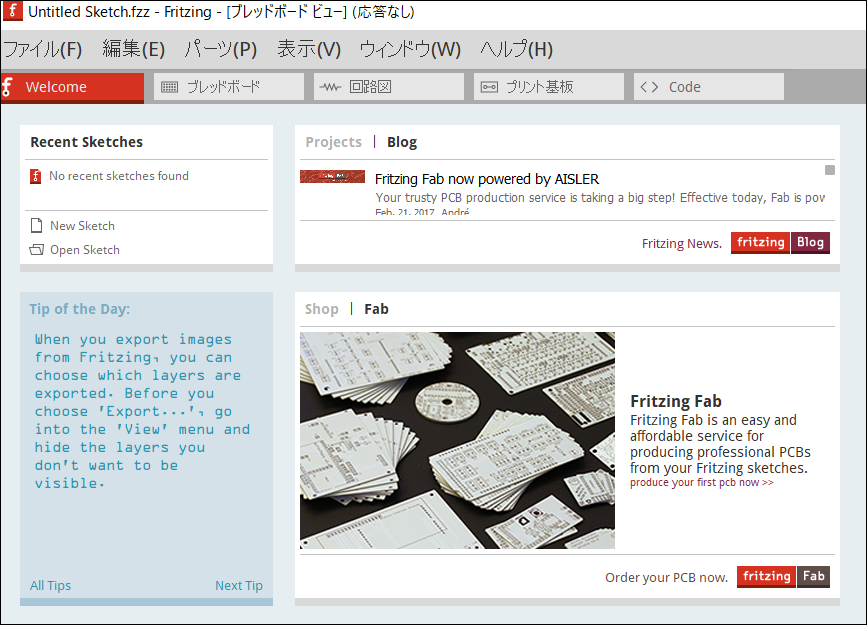
Task: Click the fritzing Blog button
Action: (780, 242)
